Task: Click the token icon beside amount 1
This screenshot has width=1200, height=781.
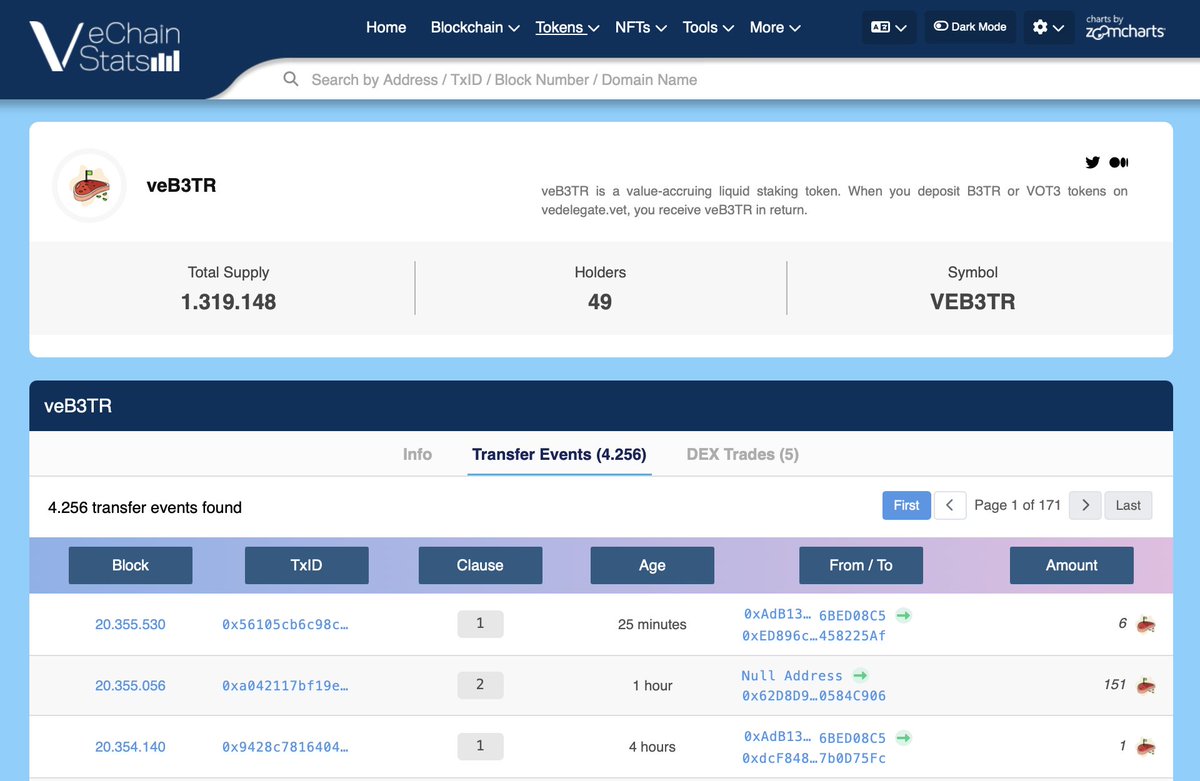Action: (x=1146, y=747)
